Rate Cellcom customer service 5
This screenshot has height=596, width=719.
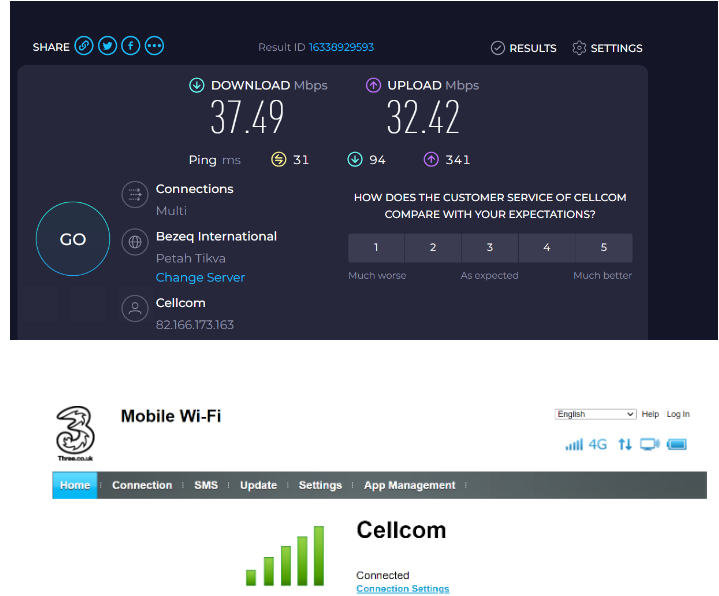click(604, 248)
